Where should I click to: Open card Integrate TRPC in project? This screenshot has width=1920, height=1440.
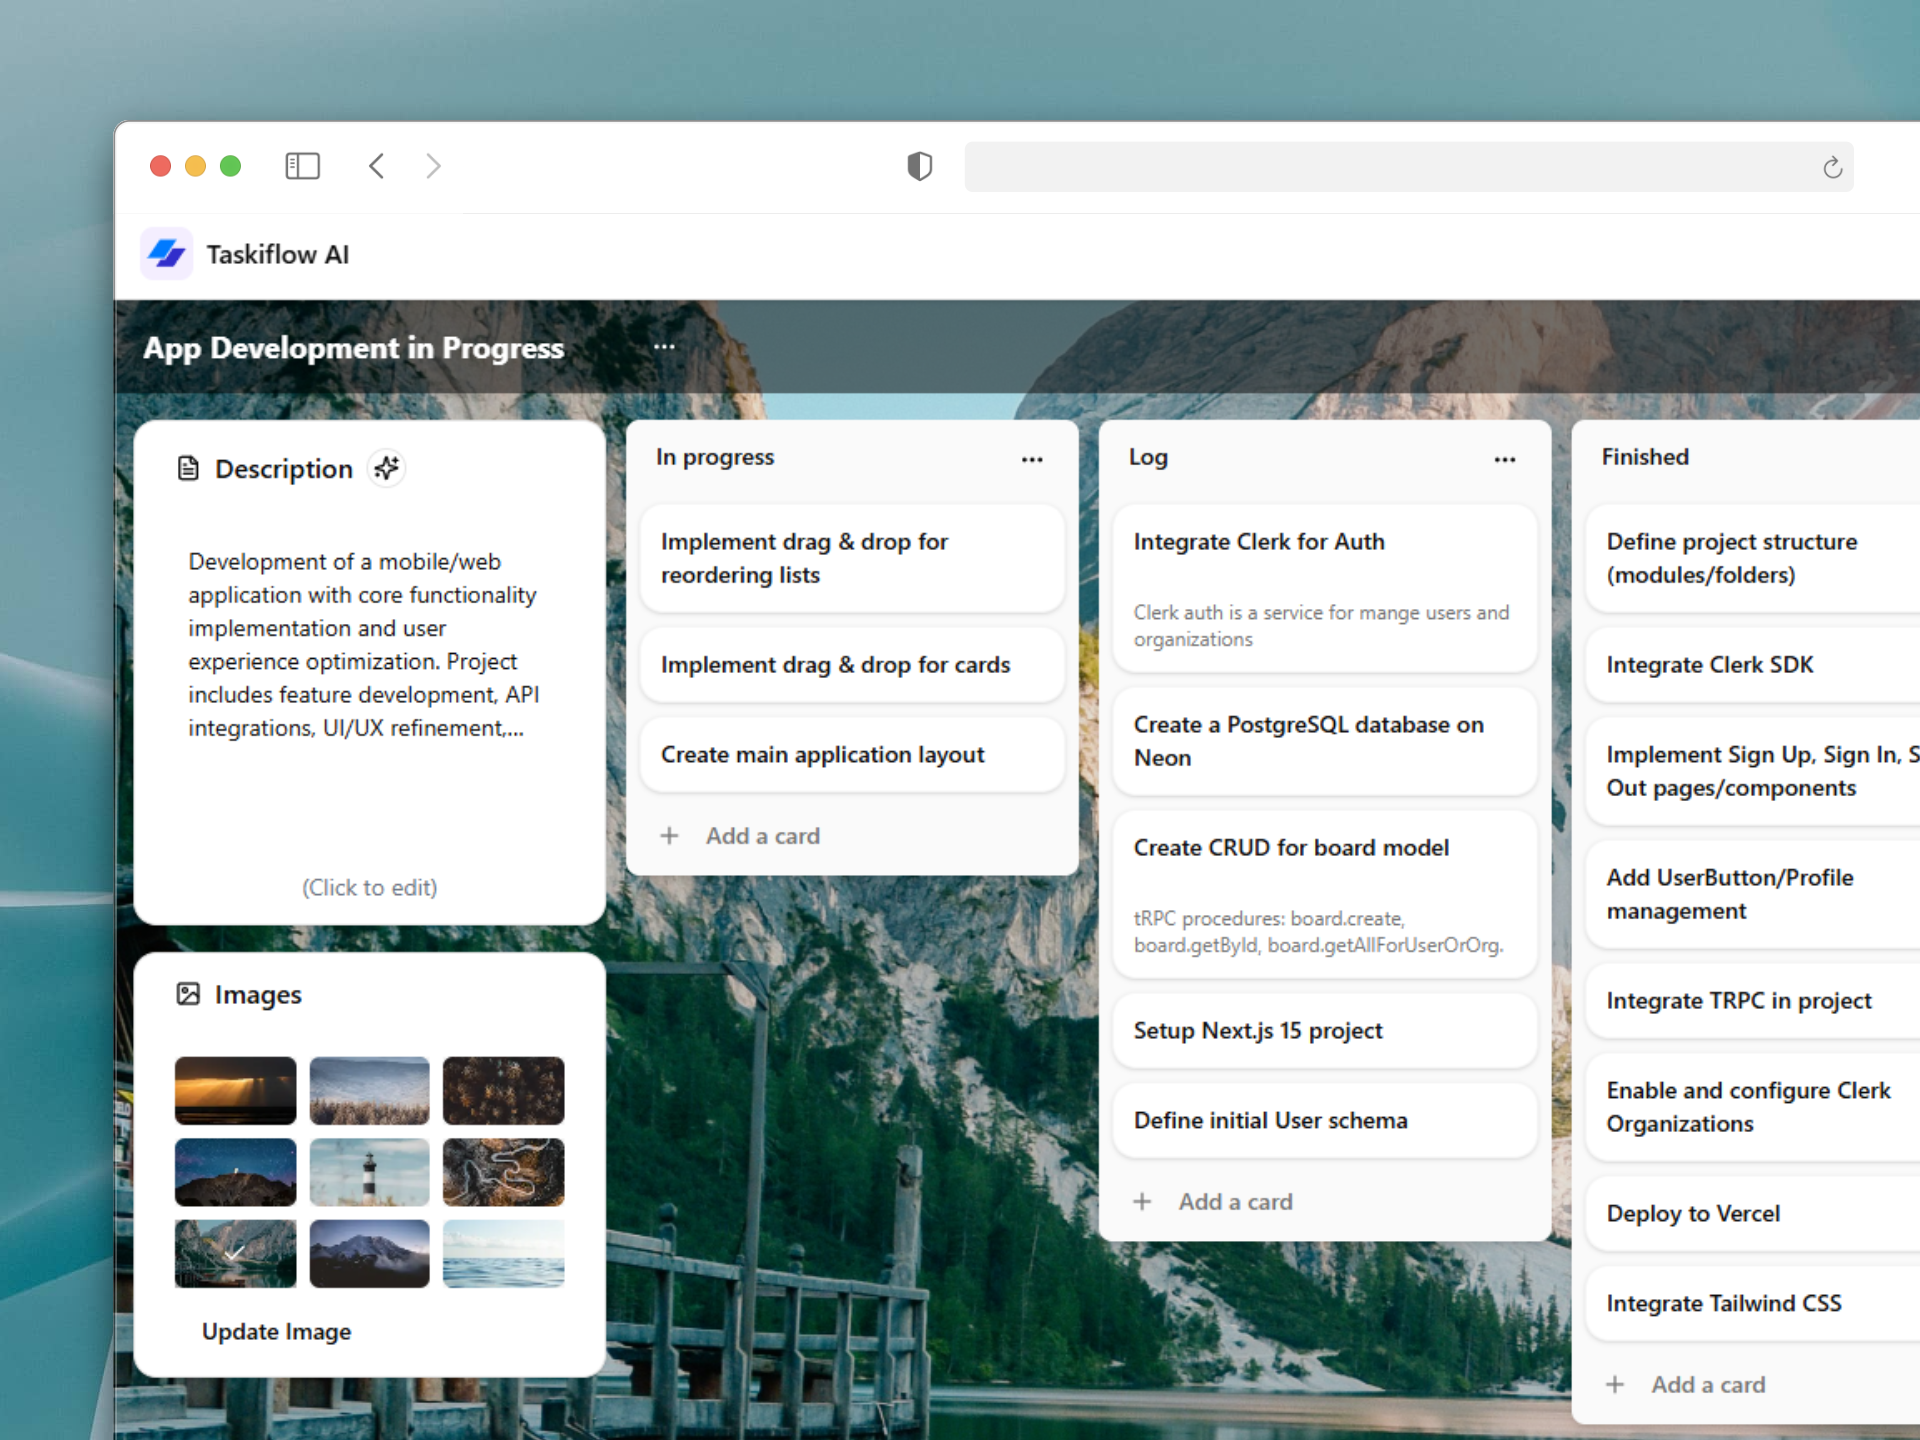(x=1753, y=1001)
